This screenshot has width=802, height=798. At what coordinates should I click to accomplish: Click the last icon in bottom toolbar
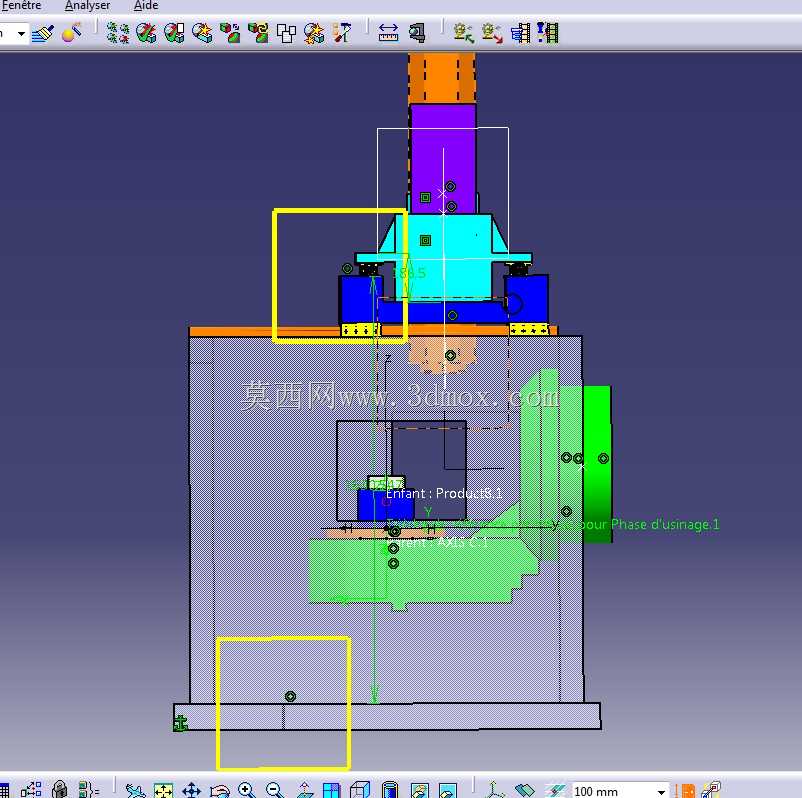pyautogui.click(x=711, y=790)
